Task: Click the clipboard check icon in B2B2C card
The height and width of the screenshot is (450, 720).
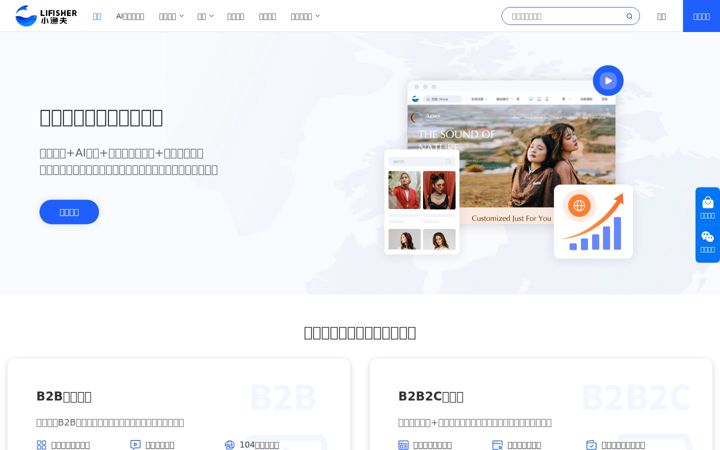Action: click(x=591, y=445)
